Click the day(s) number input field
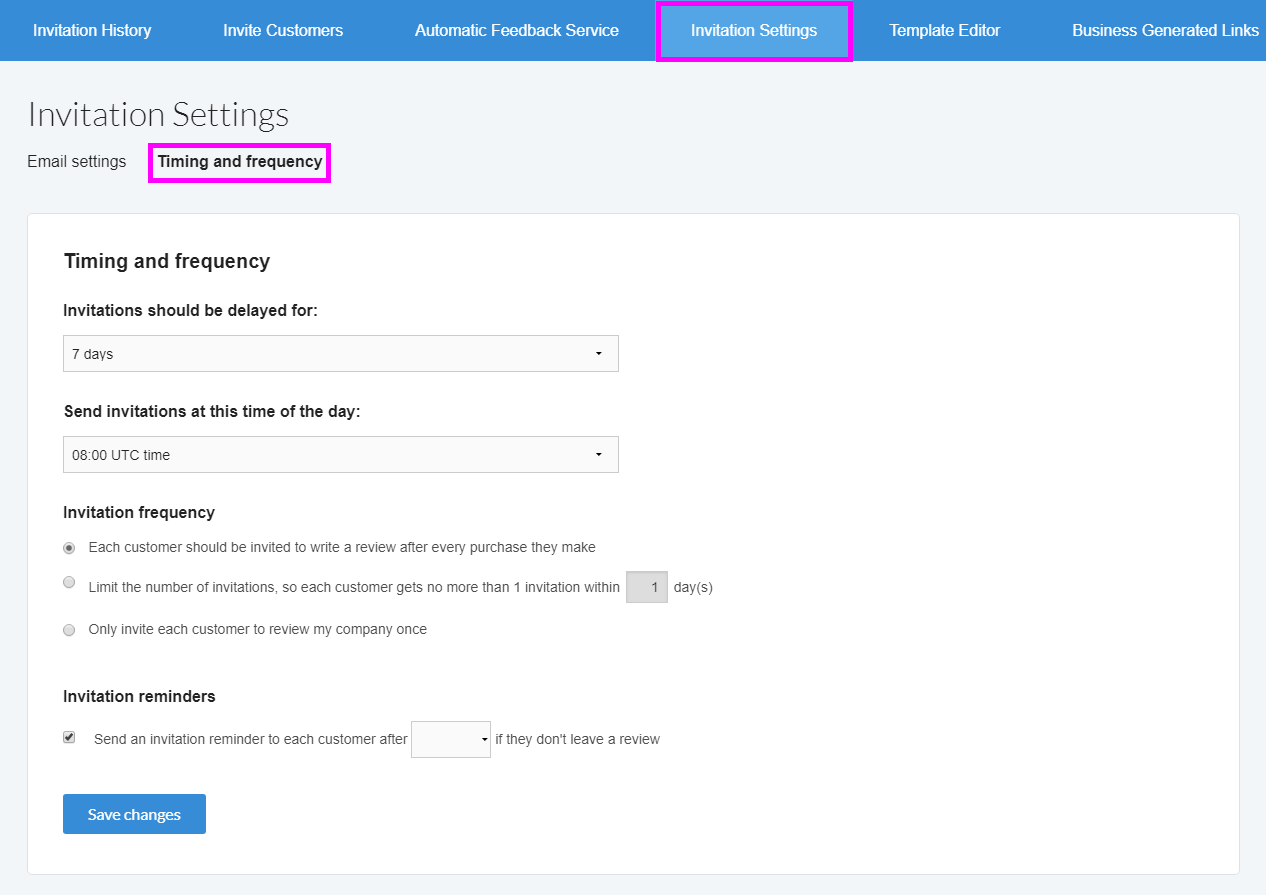Screen dimensions: 1266x895 [x=647, y=587]
